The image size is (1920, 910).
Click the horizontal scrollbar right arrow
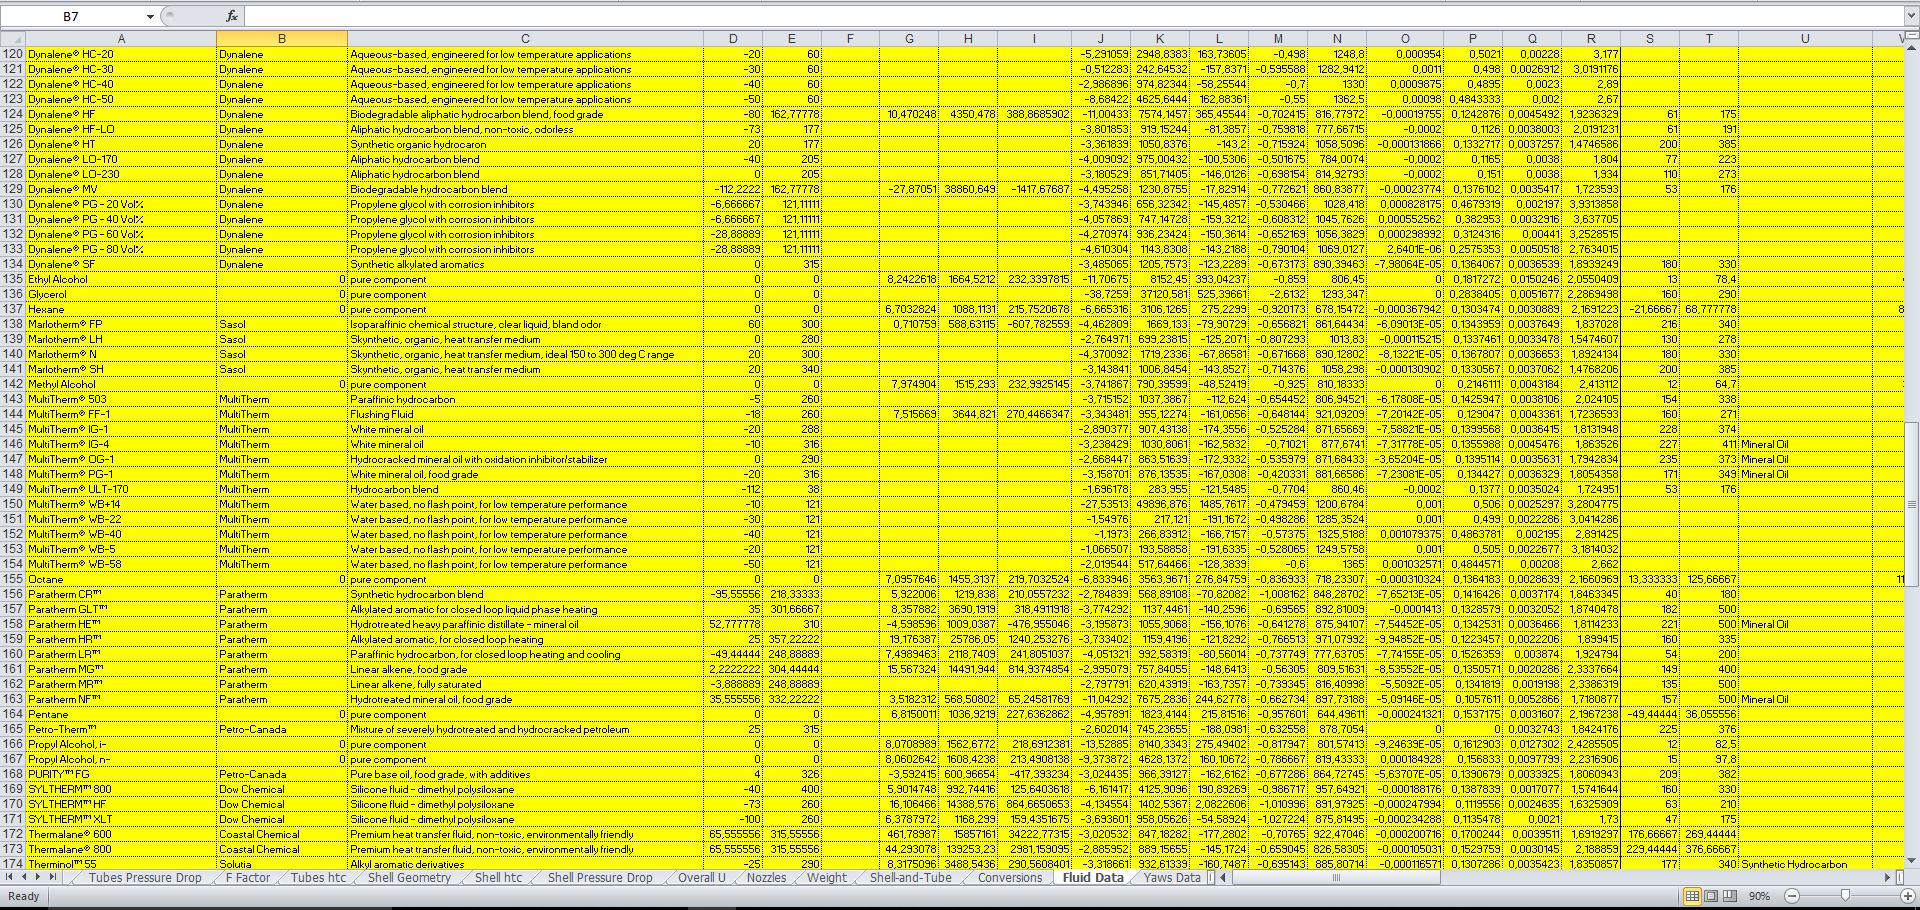click(1888, 878)
